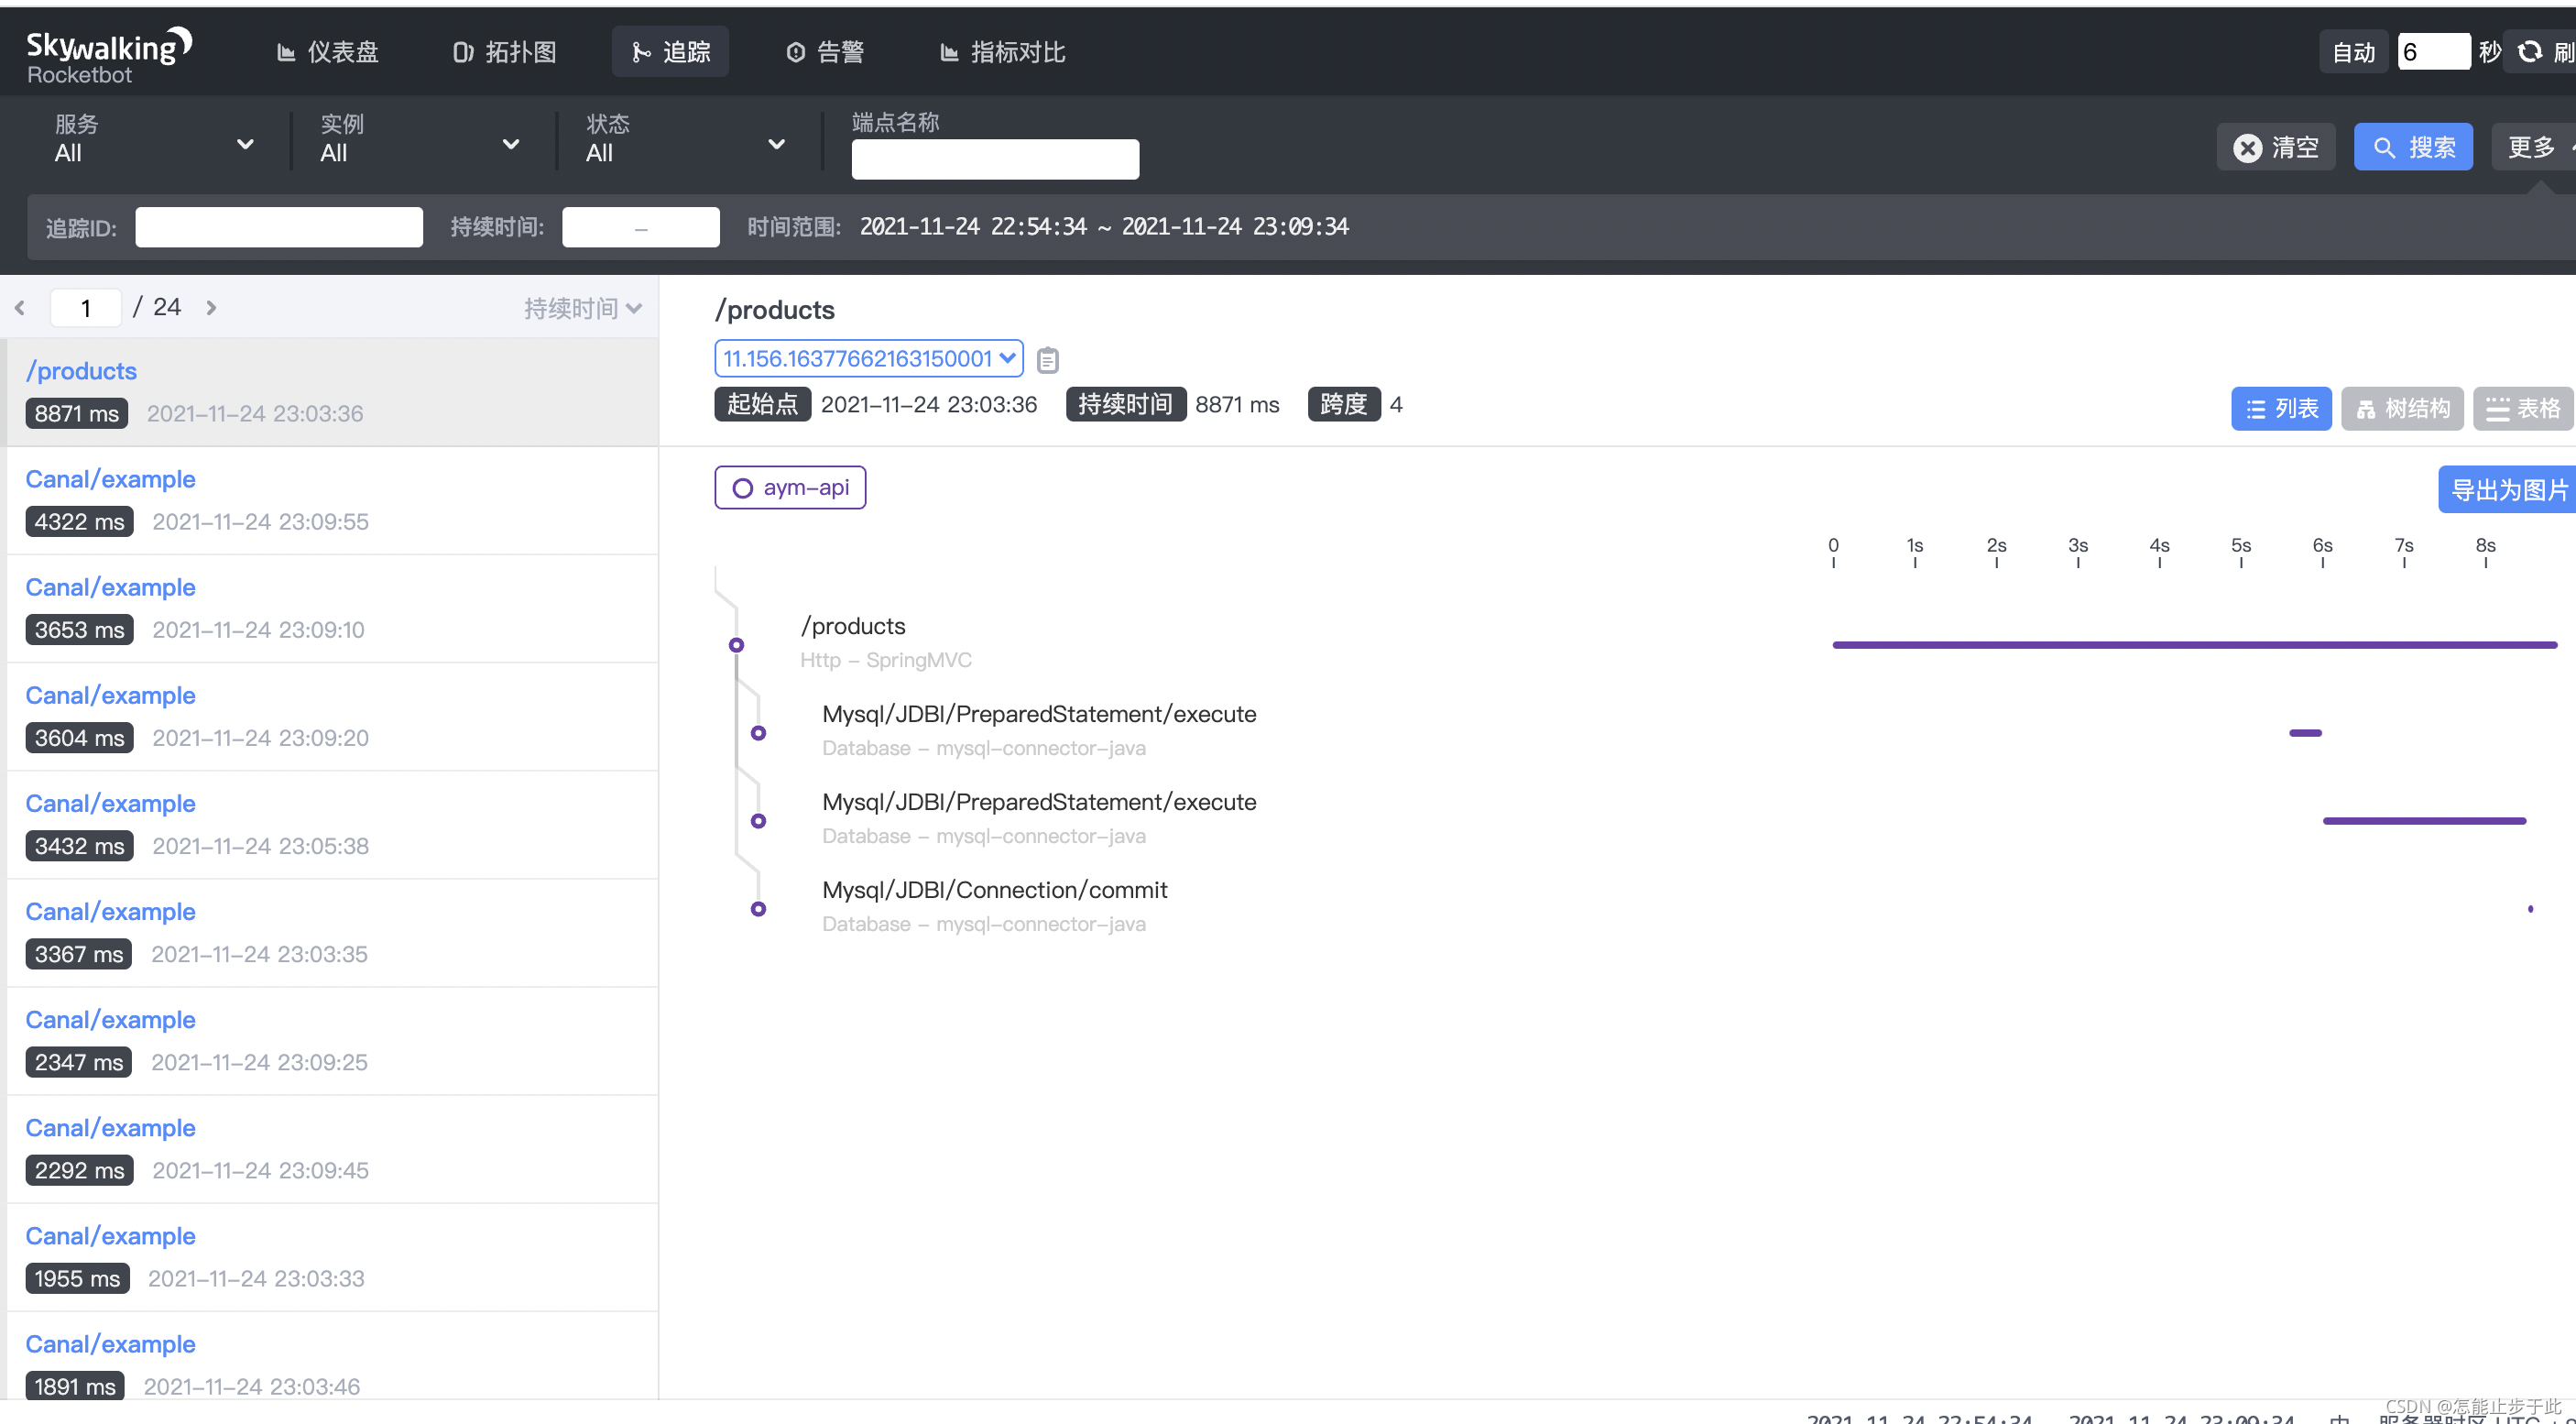
Task: Click the 清空 clear button
Action: click(x=2276, y=147)
